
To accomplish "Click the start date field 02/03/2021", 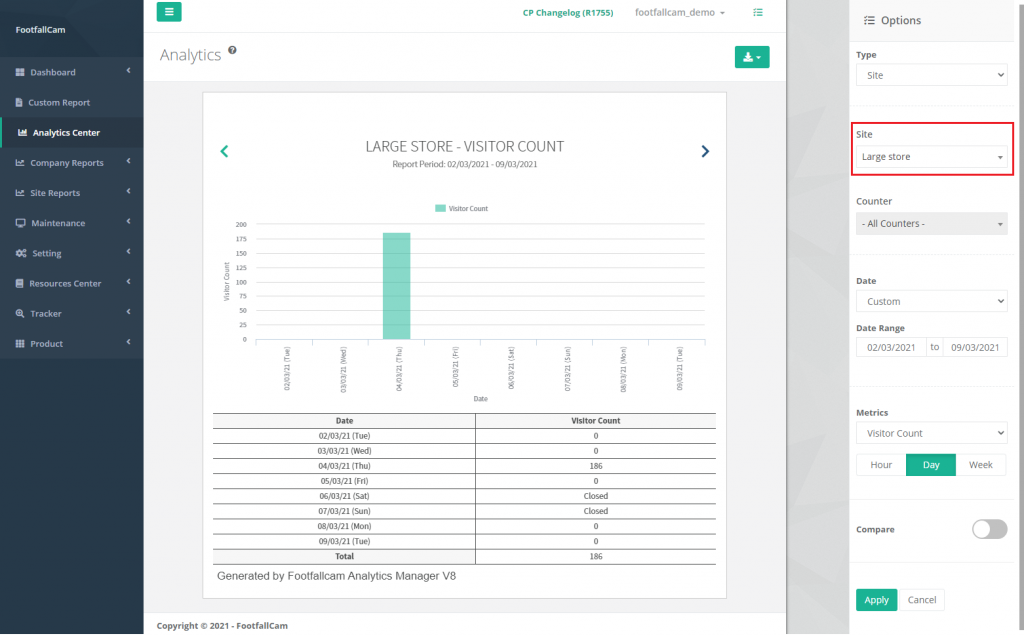I will pyautogui.click(x=890, y=347).
